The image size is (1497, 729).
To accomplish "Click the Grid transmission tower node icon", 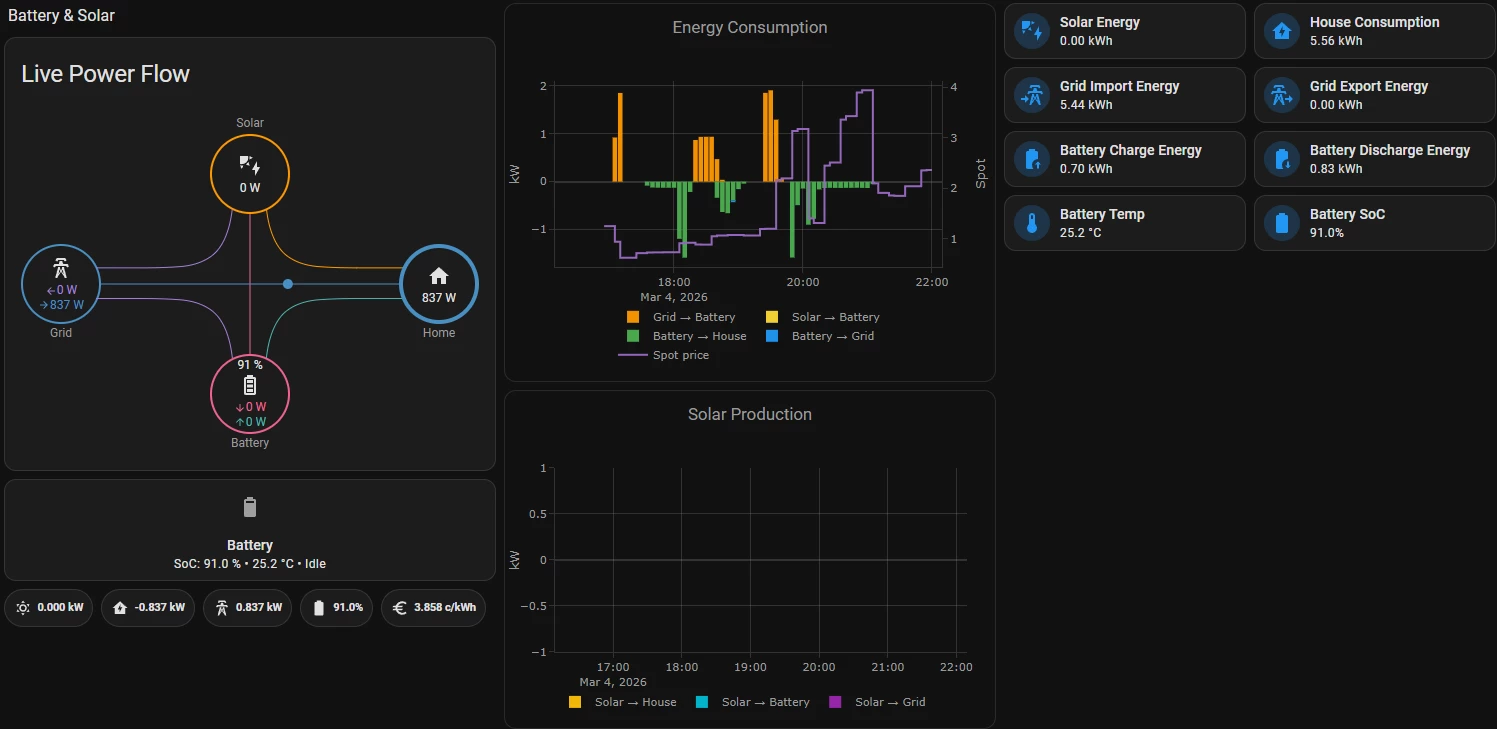I will click(x=60, y=268).
